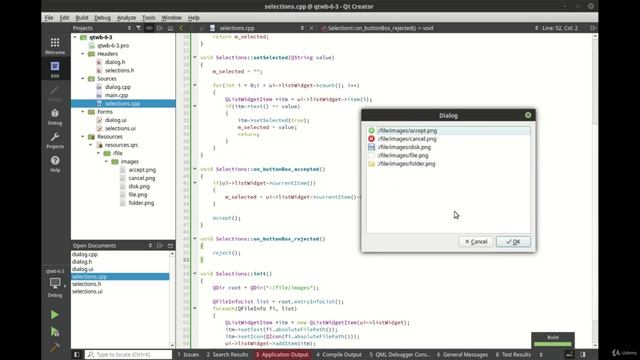This screenshot has width=640, height=360.
Task: Open the Tools menu
Action: (149, 18)
